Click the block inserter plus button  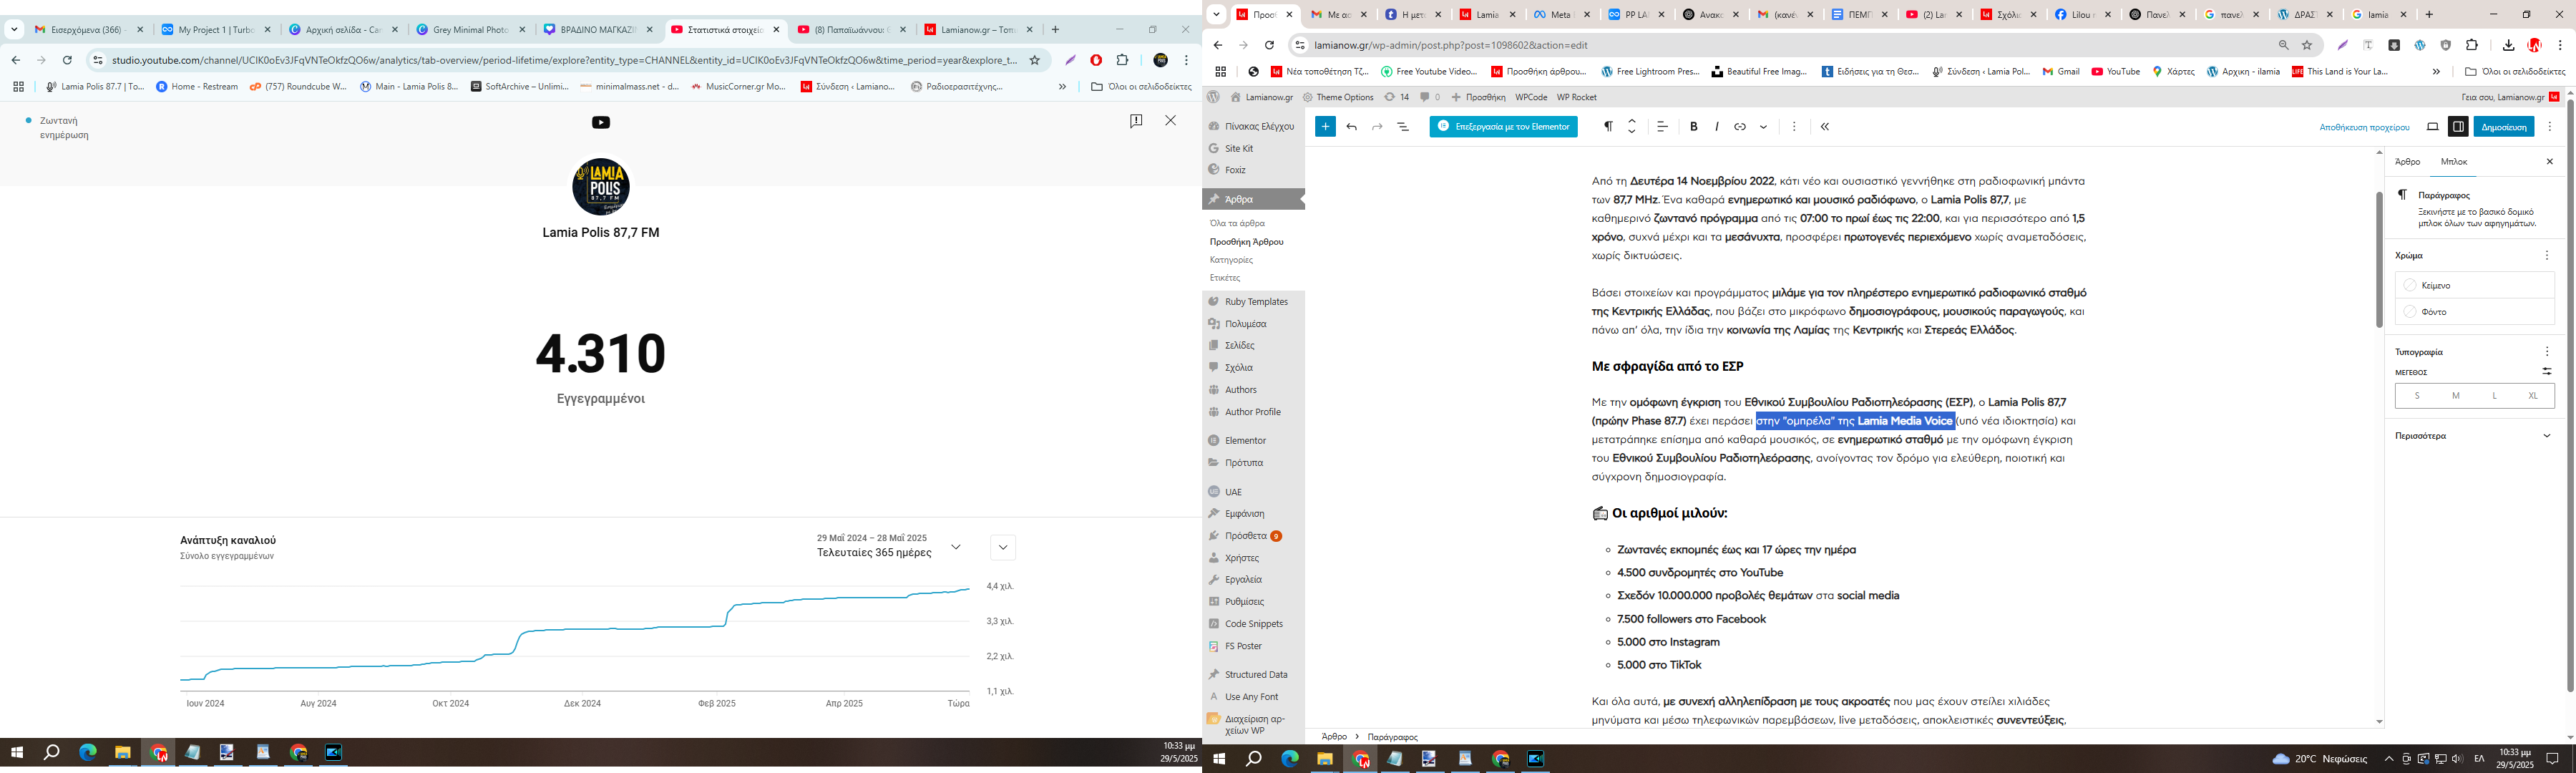pos(1325,127)
